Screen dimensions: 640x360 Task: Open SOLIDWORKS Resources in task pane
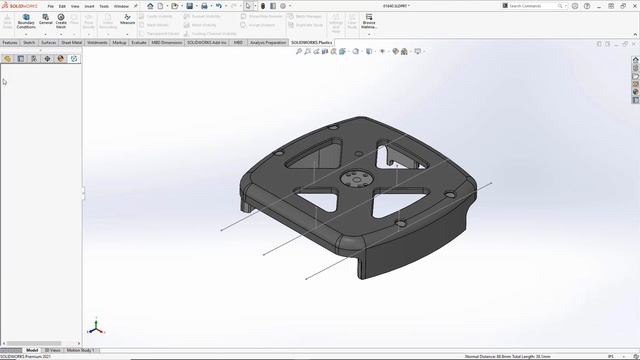(635, 60)
